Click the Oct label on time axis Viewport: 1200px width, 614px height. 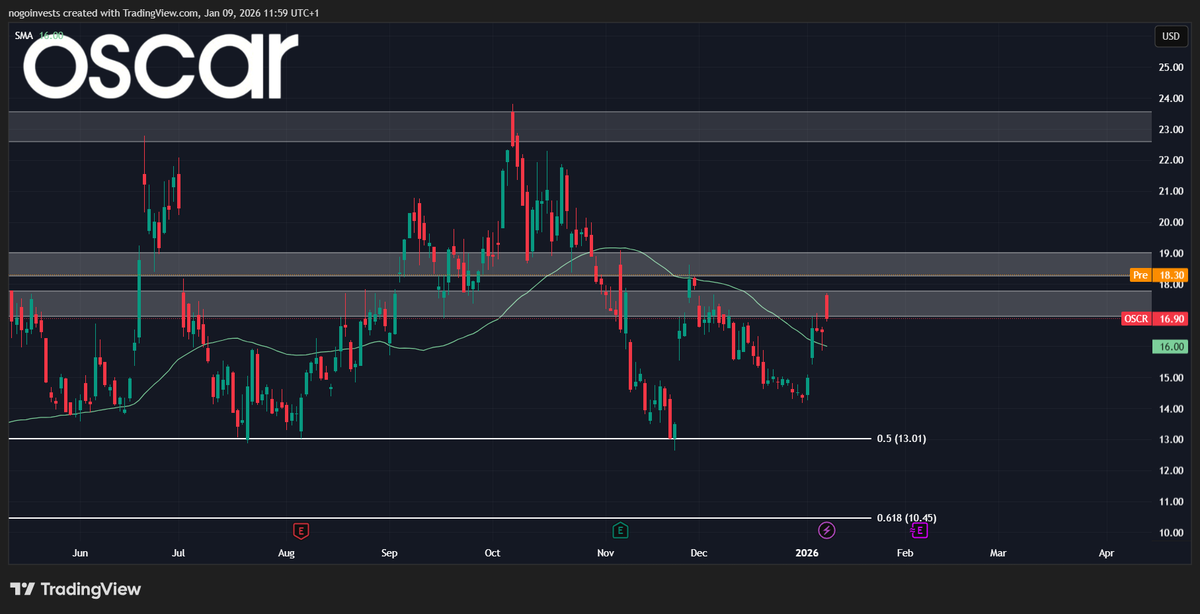(x=492, y=552)
